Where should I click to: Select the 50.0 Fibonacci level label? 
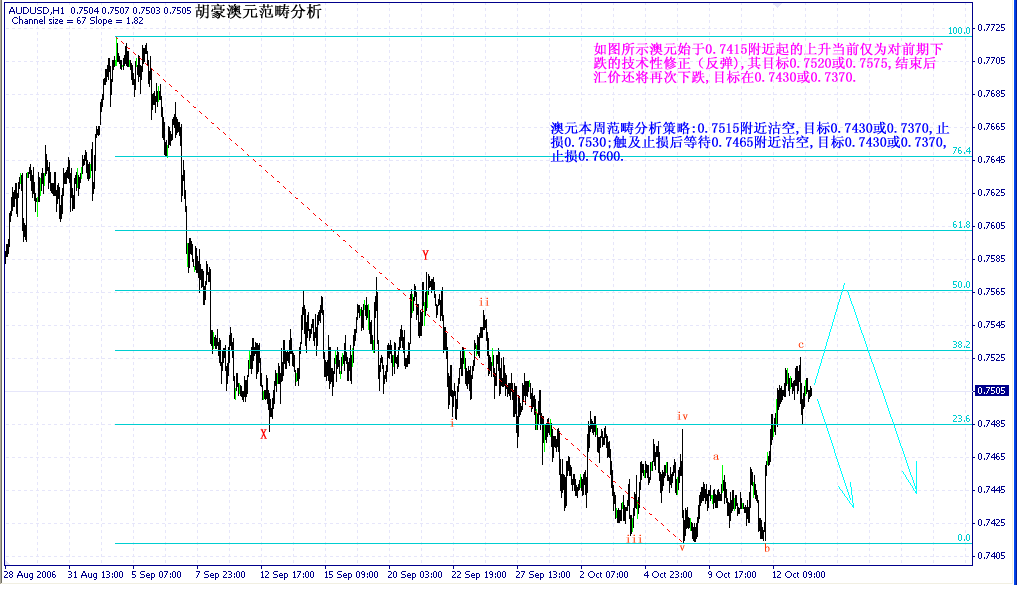pyautogui.click(x=961, y=285)
